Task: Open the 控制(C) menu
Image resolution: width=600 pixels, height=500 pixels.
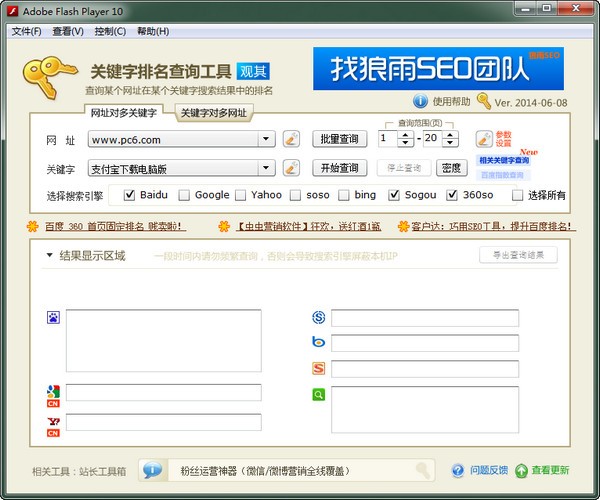Action: [x=110, y=31]
